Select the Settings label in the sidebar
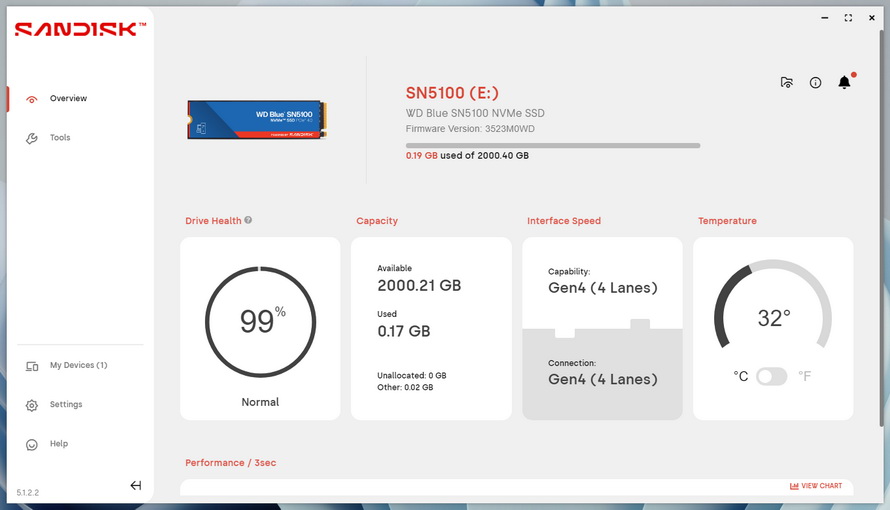The height and width of the screenshot is (510, 890). [x=66, y=405]
